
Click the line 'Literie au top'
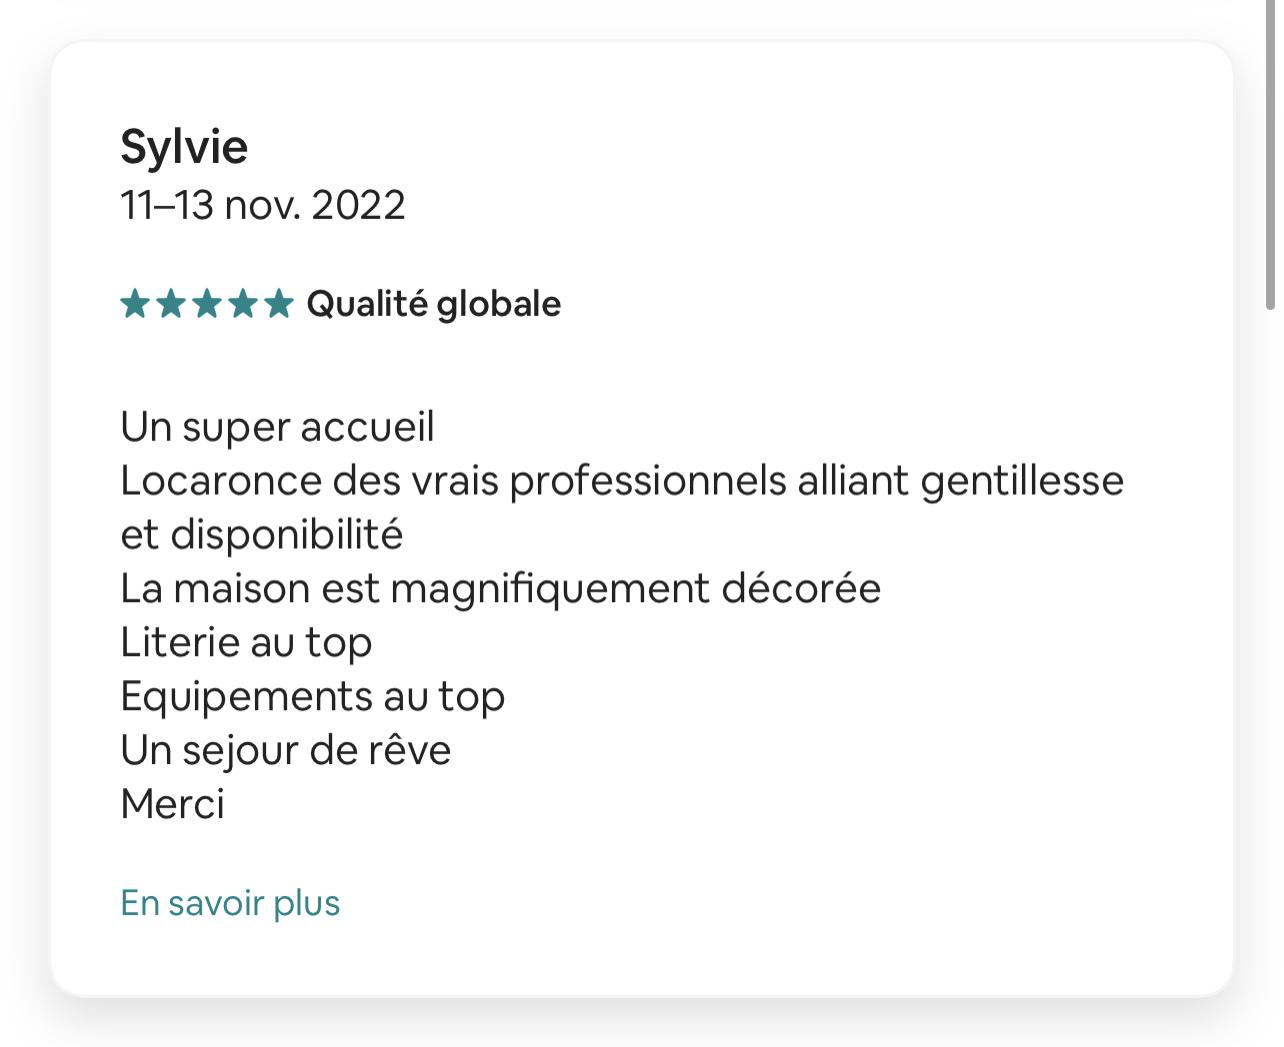click(246, 643)
